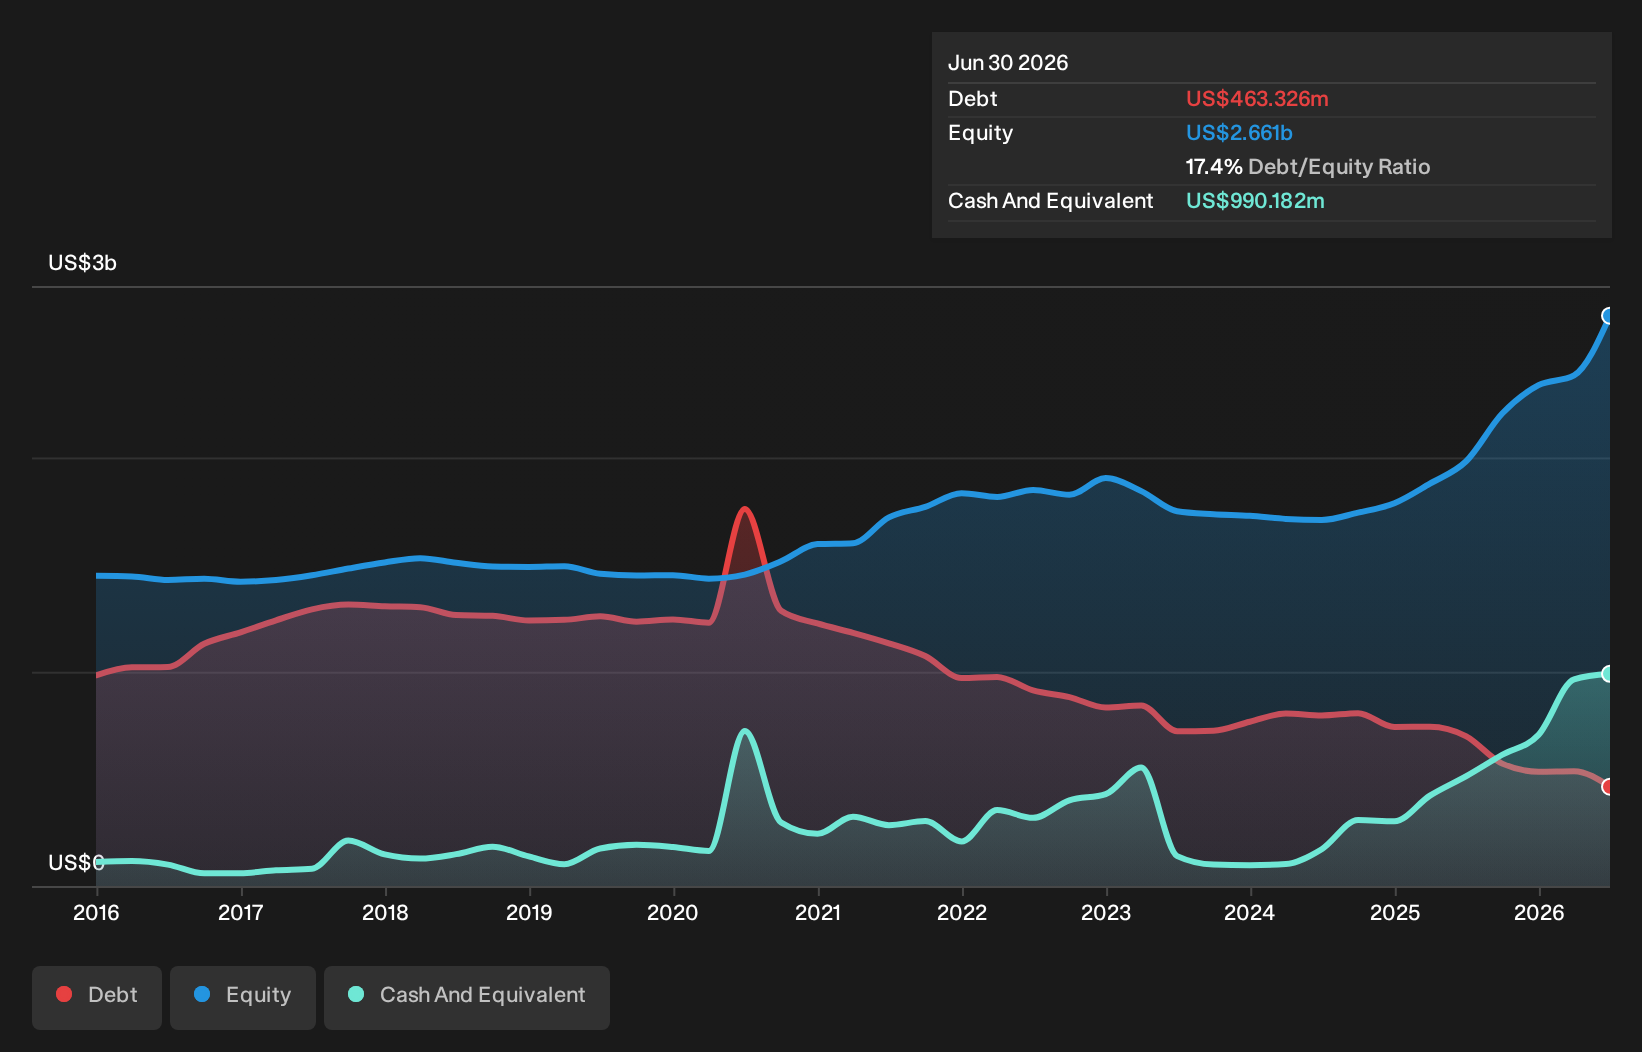This screenshot has height=1052, width=1642.
Task: Click the US$2.661b equity value
Action: click(x=1239, y=133)
